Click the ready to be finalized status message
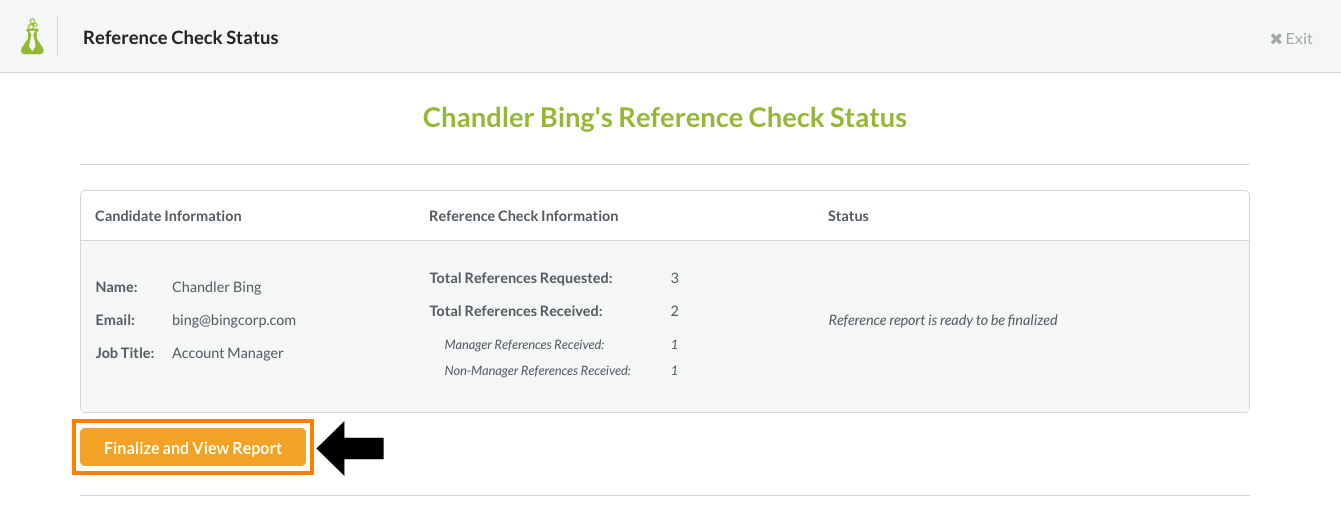Screen dimensions: 1341x506 [x=943, y=321]
